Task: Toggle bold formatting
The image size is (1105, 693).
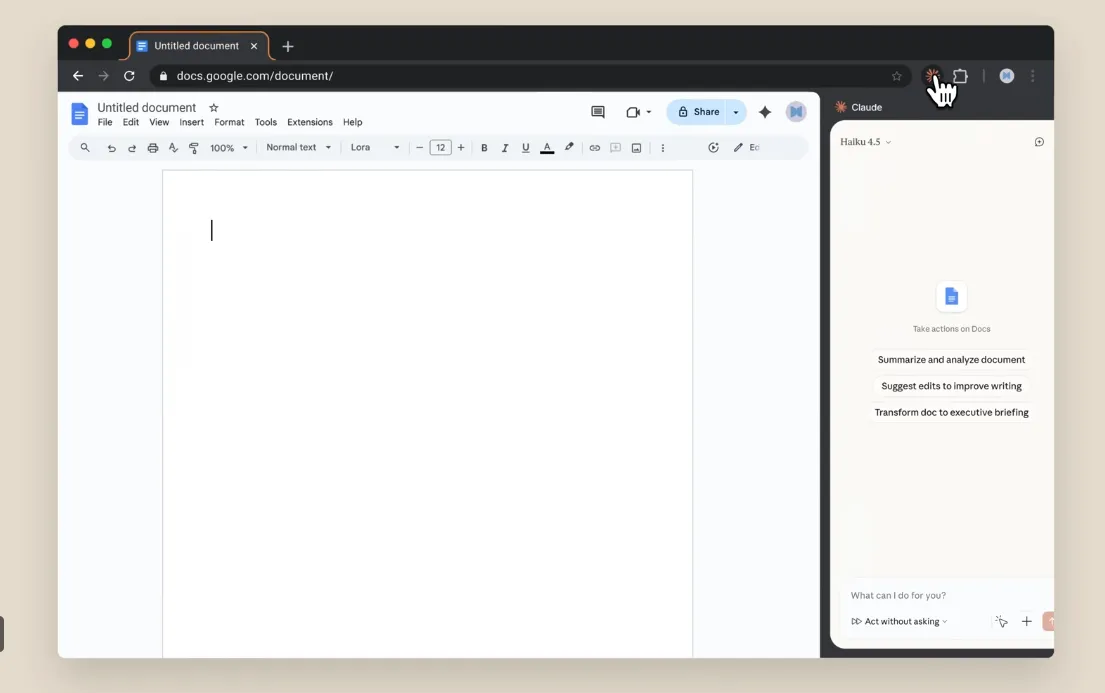Action: point(484,148)
